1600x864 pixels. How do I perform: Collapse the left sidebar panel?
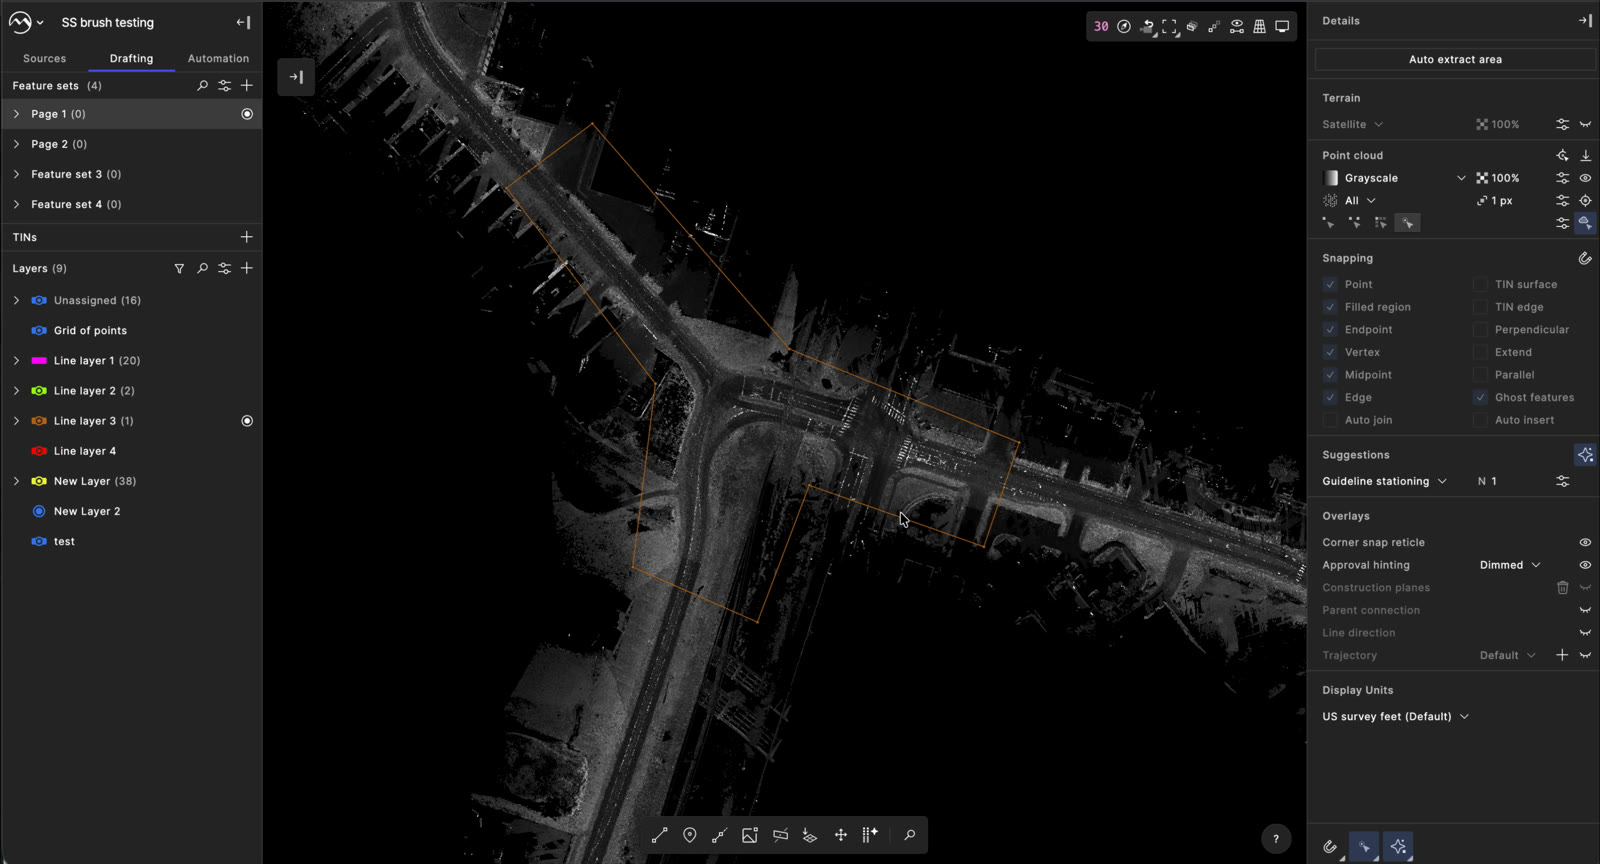coord(243,22)
